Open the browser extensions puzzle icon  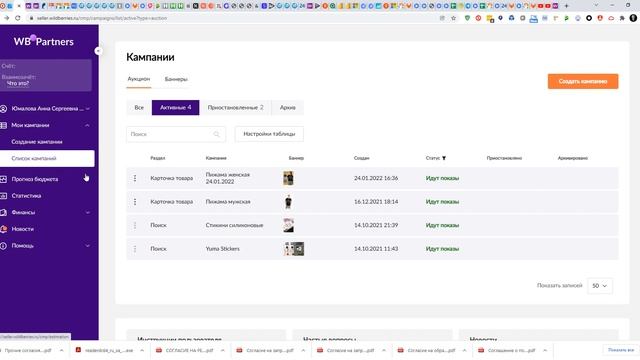pos(622,18)
